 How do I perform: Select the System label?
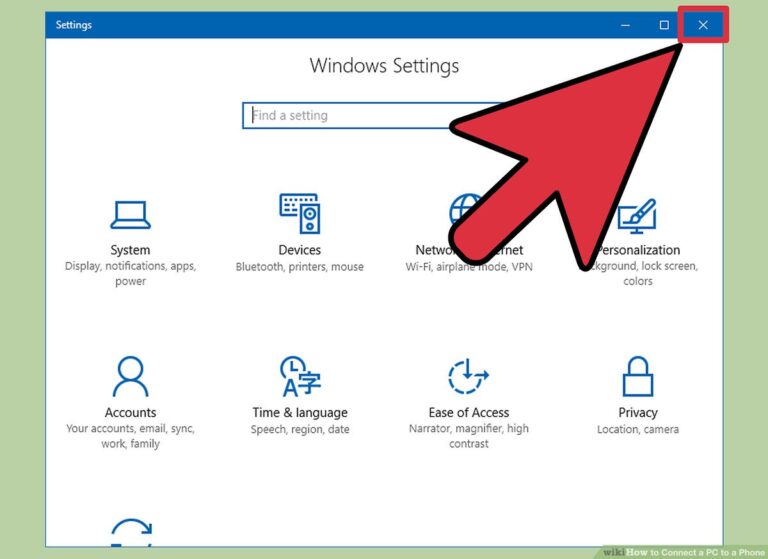tap(130, 250)
